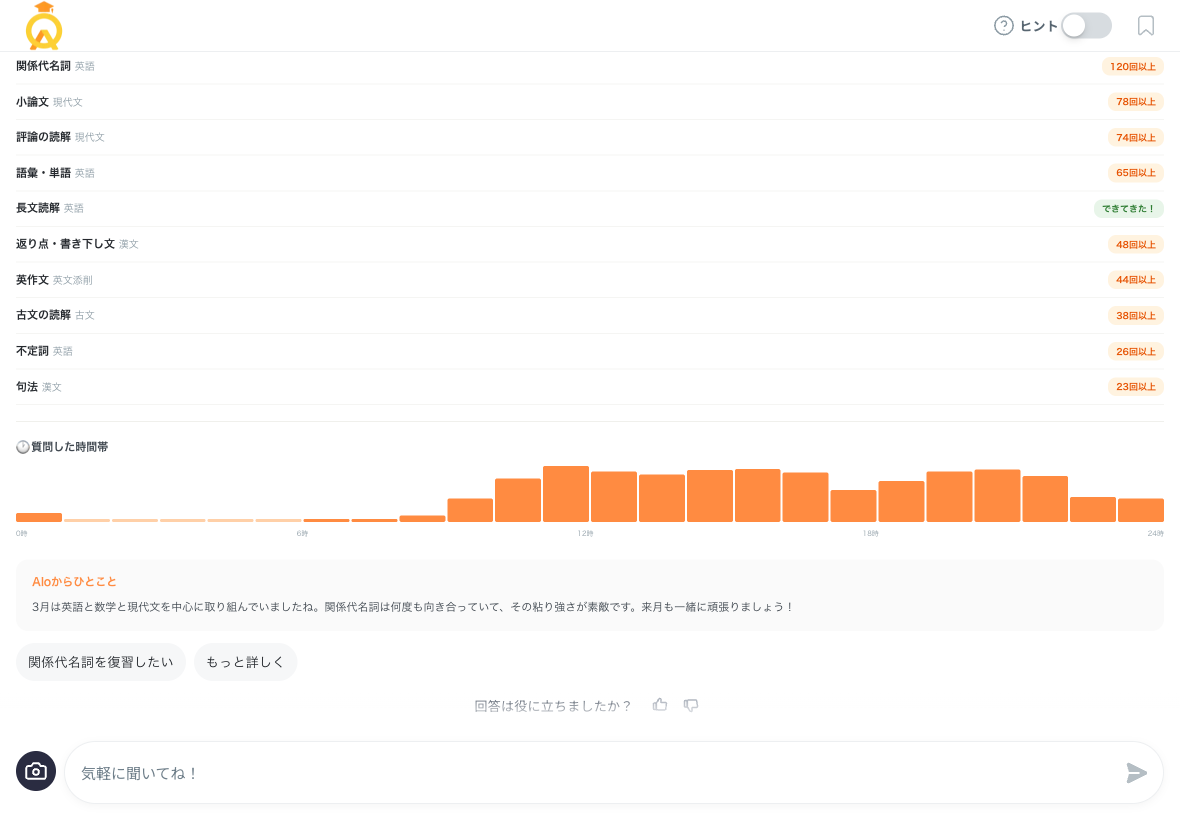Click the 関係代名詞を復習したい suggestion chip
This screenshot has height=820, width=1180.
(x=100, y=662)
